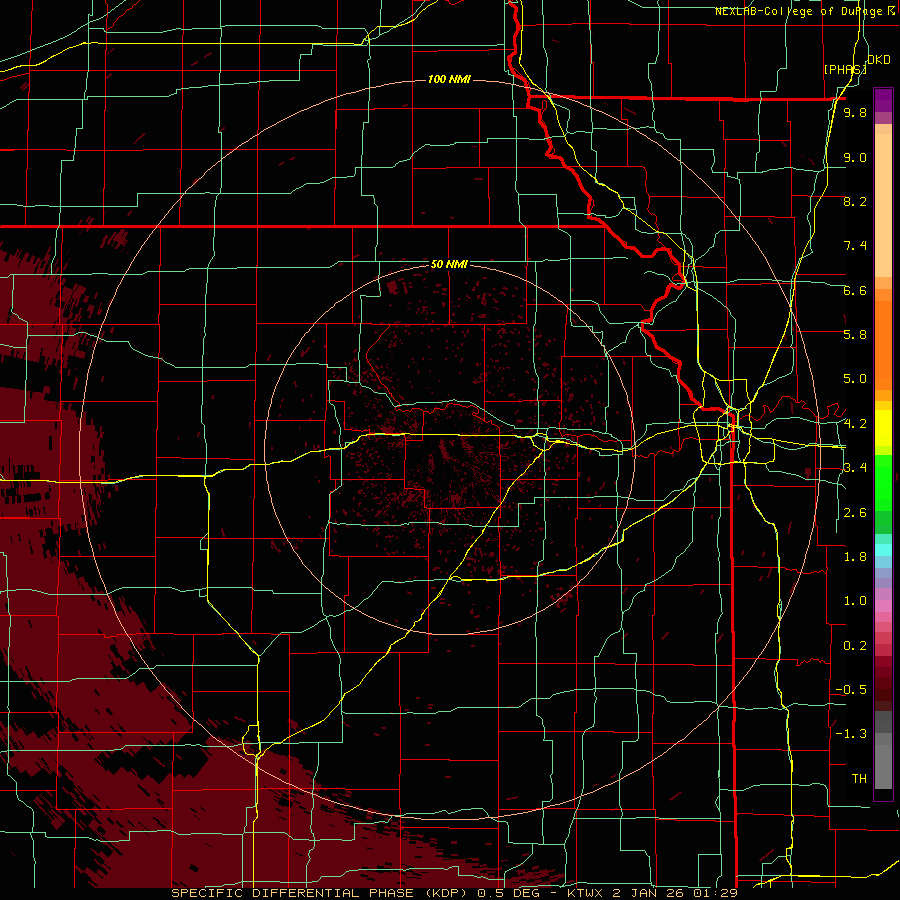Viewport: 900px width, 900px height.
Task: Click the 100 NMI range ring label
Action: pyautogui.click(x=449, y=79)
